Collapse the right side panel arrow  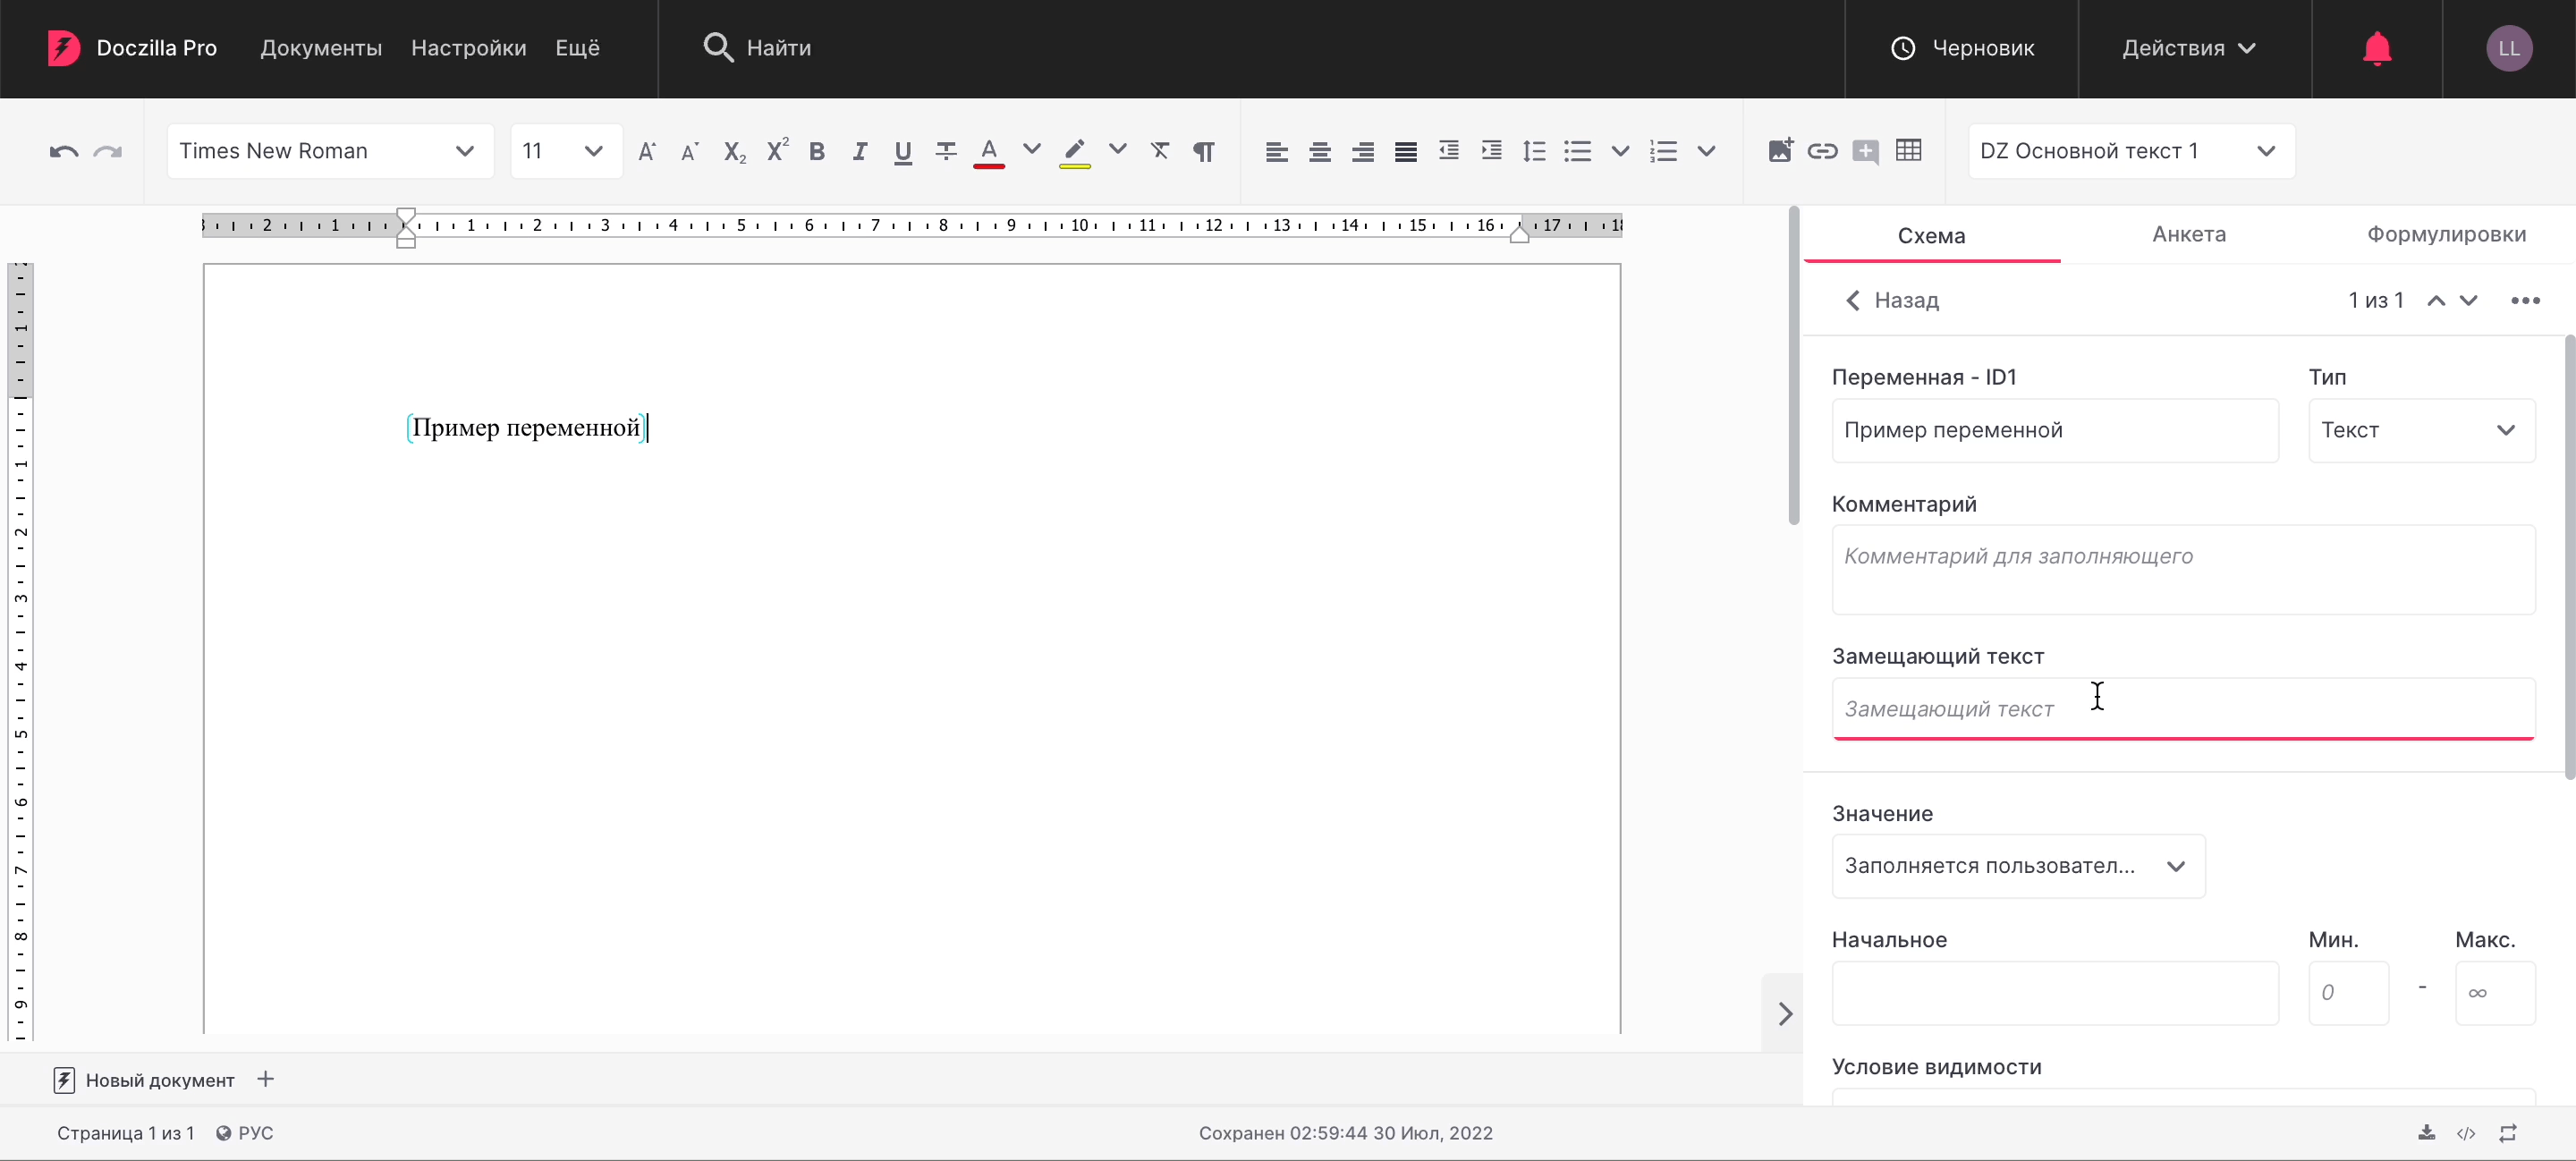[1785, 1013]
